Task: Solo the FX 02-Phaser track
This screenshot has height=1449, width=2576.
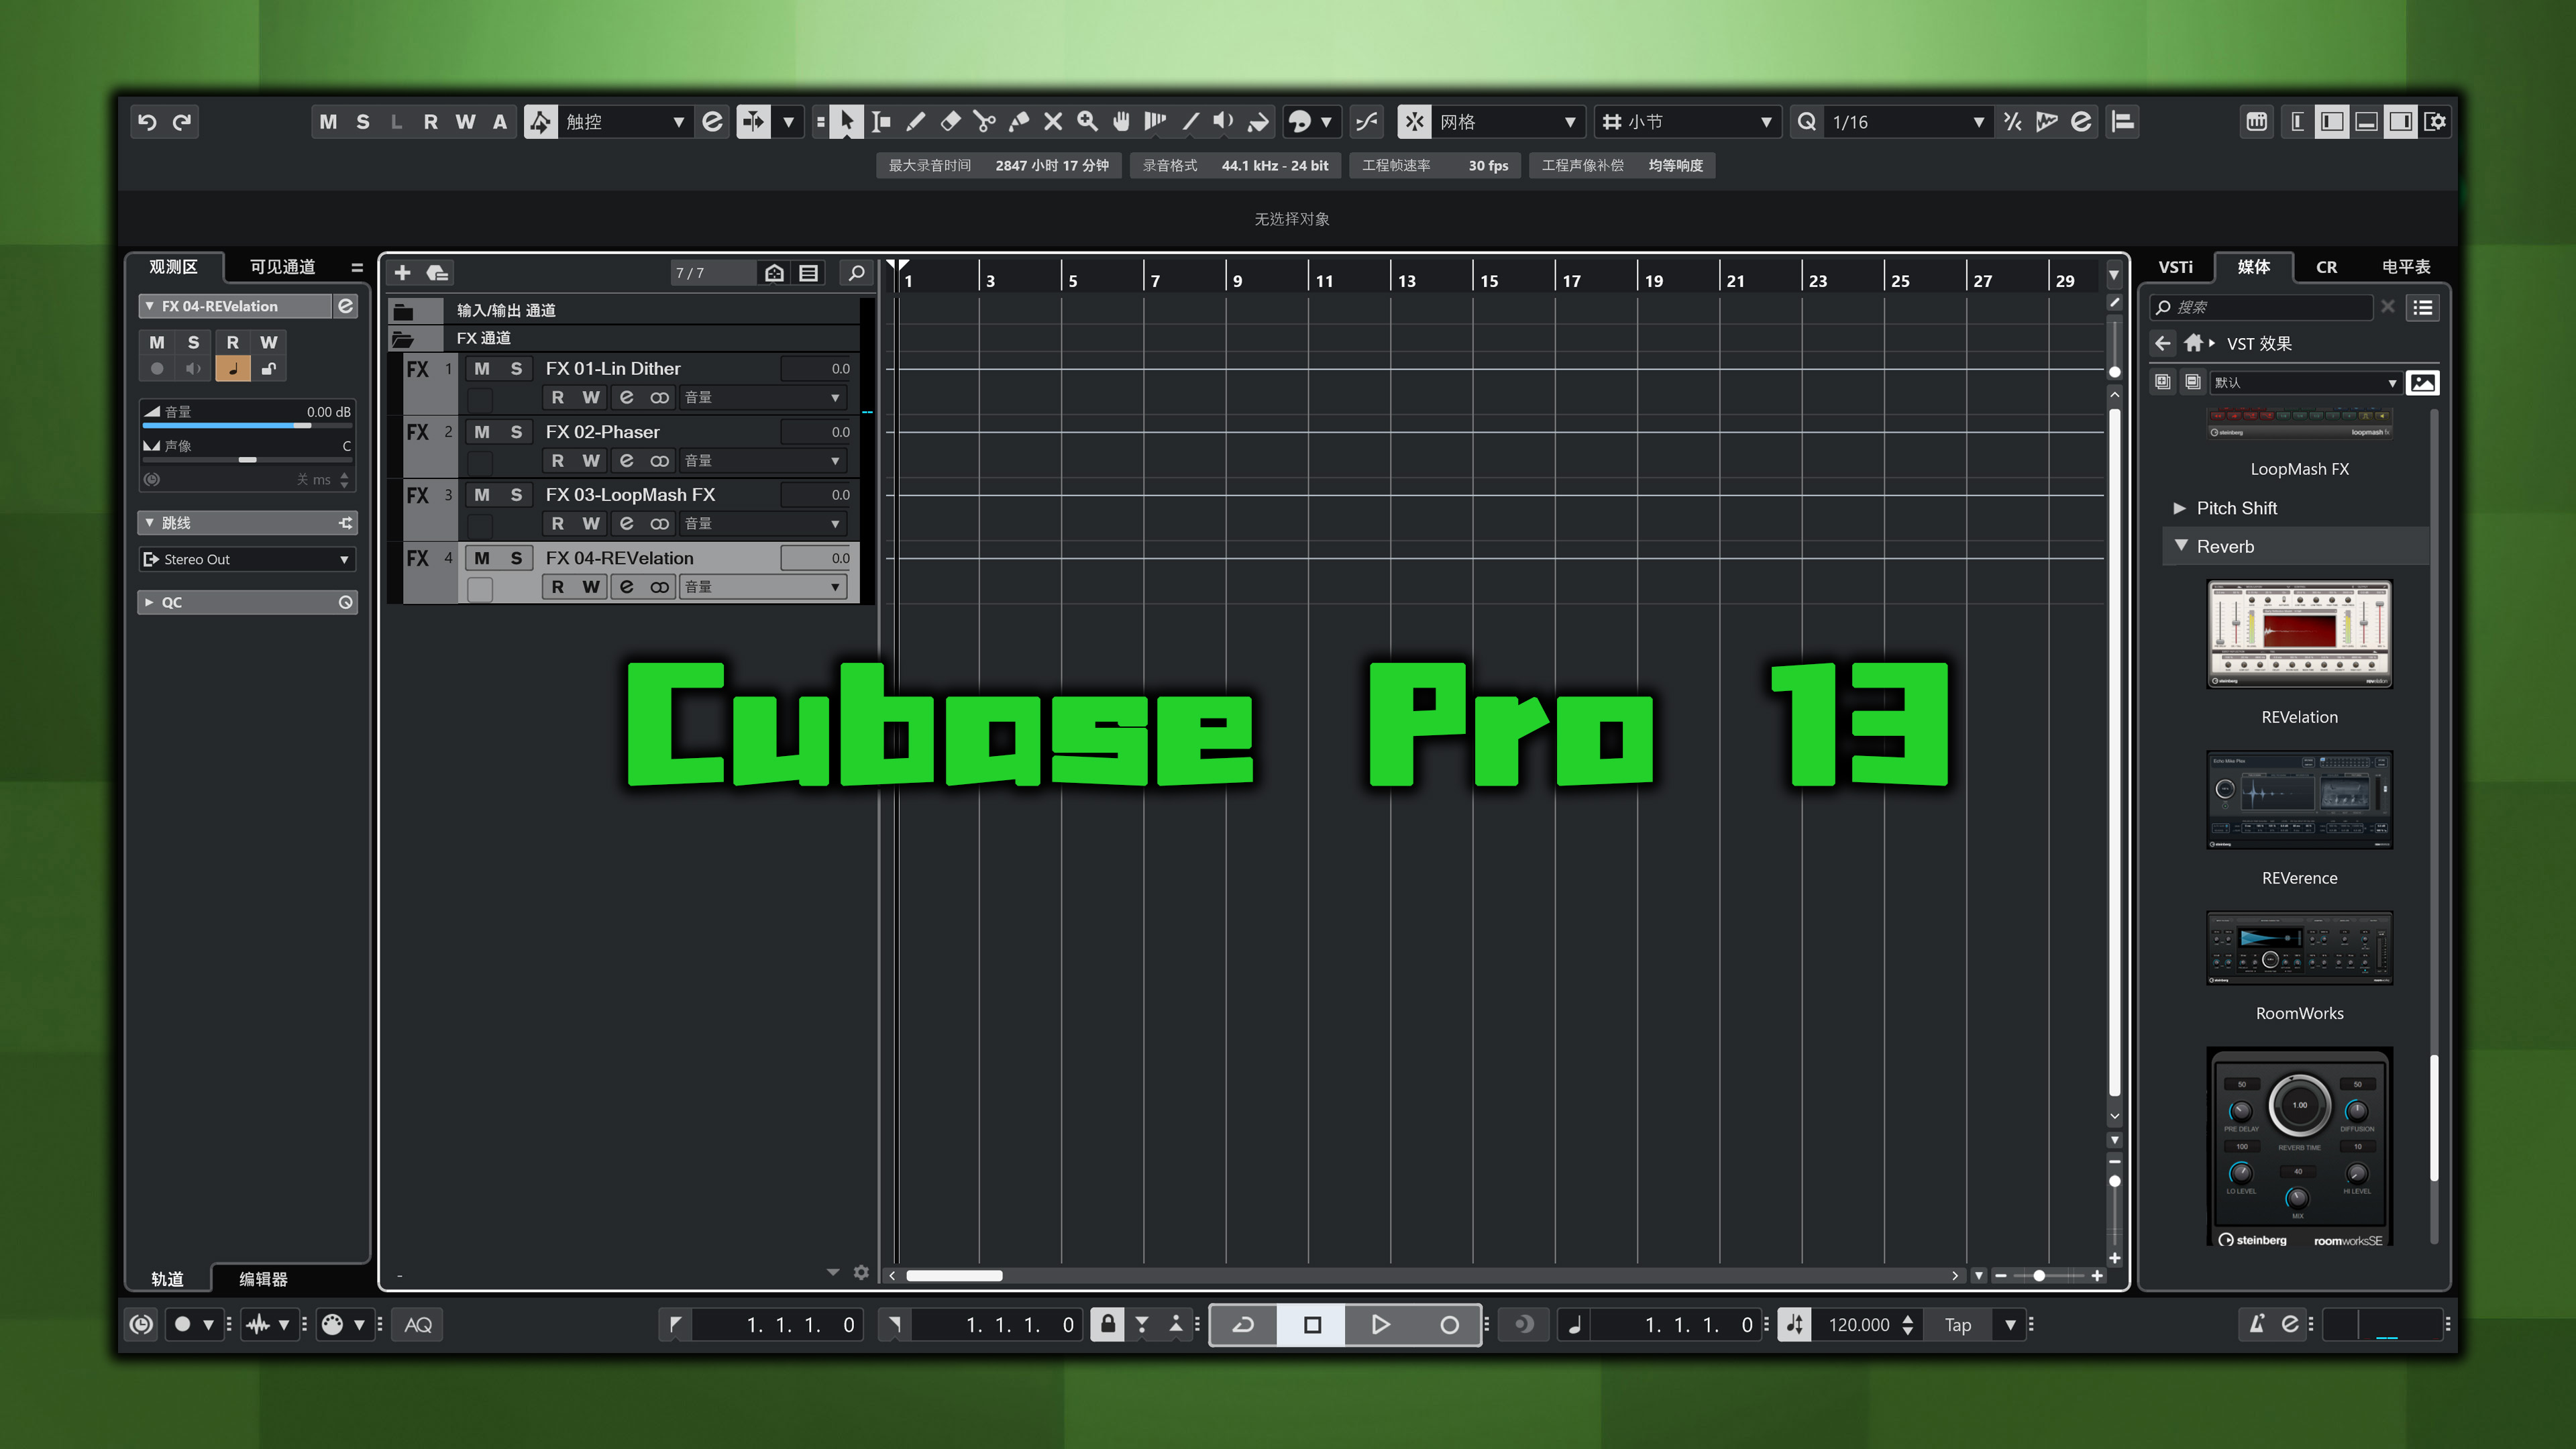Action: point(516,432)
